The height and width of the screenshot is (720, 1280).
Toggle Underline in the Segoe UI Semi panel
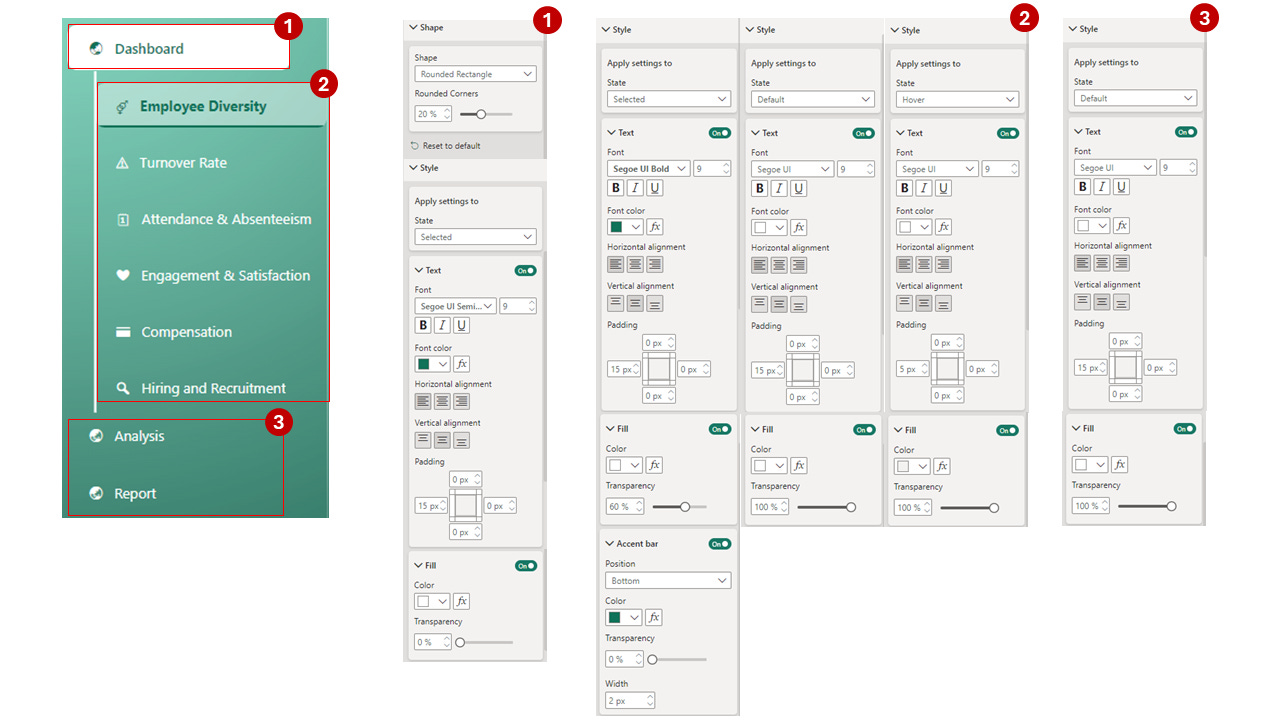[462, 325]
